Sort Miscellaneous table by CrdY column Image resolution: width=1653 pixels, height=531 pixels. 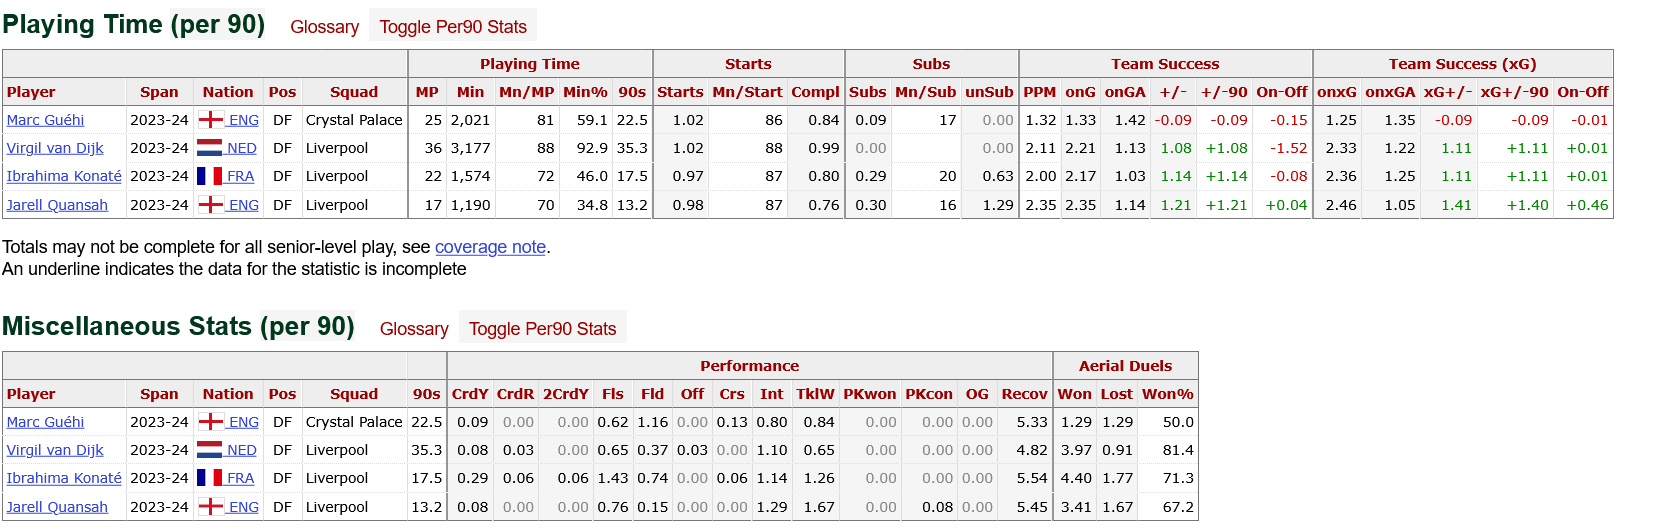click(470, 394)
